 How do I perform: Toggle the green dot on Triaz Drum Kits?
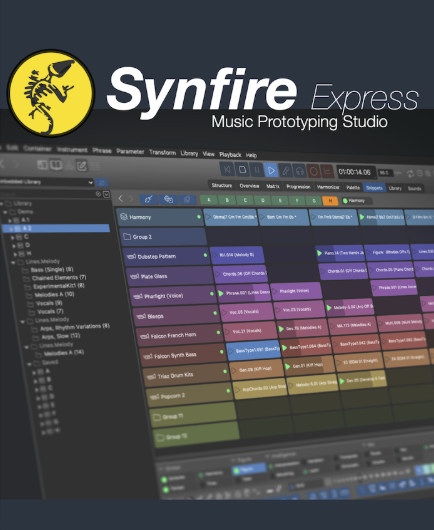[x=225, y=371]
